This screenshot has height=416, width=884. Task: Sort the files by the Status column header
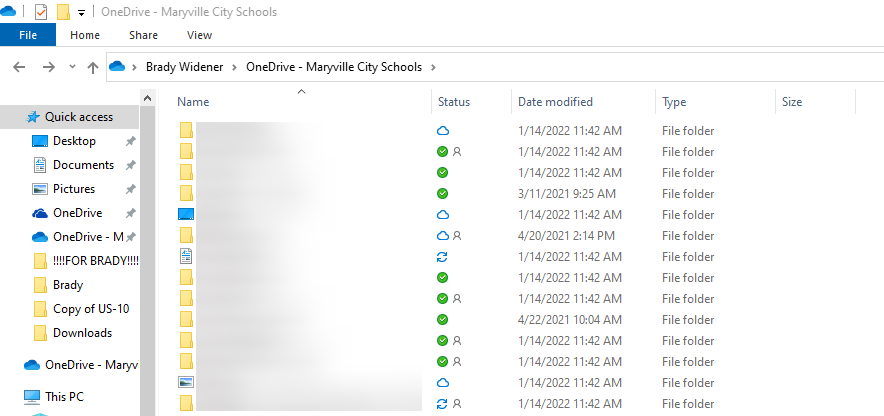coord(454,102)
